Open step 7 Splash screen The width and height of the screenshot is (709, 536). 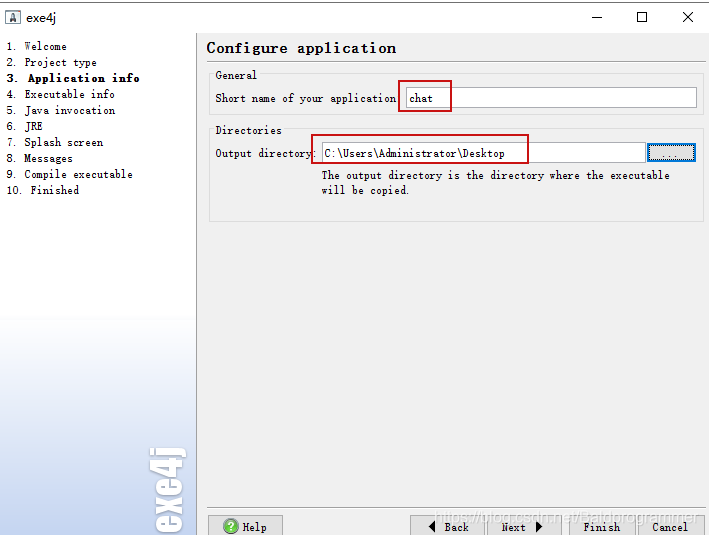click(55, 142)
